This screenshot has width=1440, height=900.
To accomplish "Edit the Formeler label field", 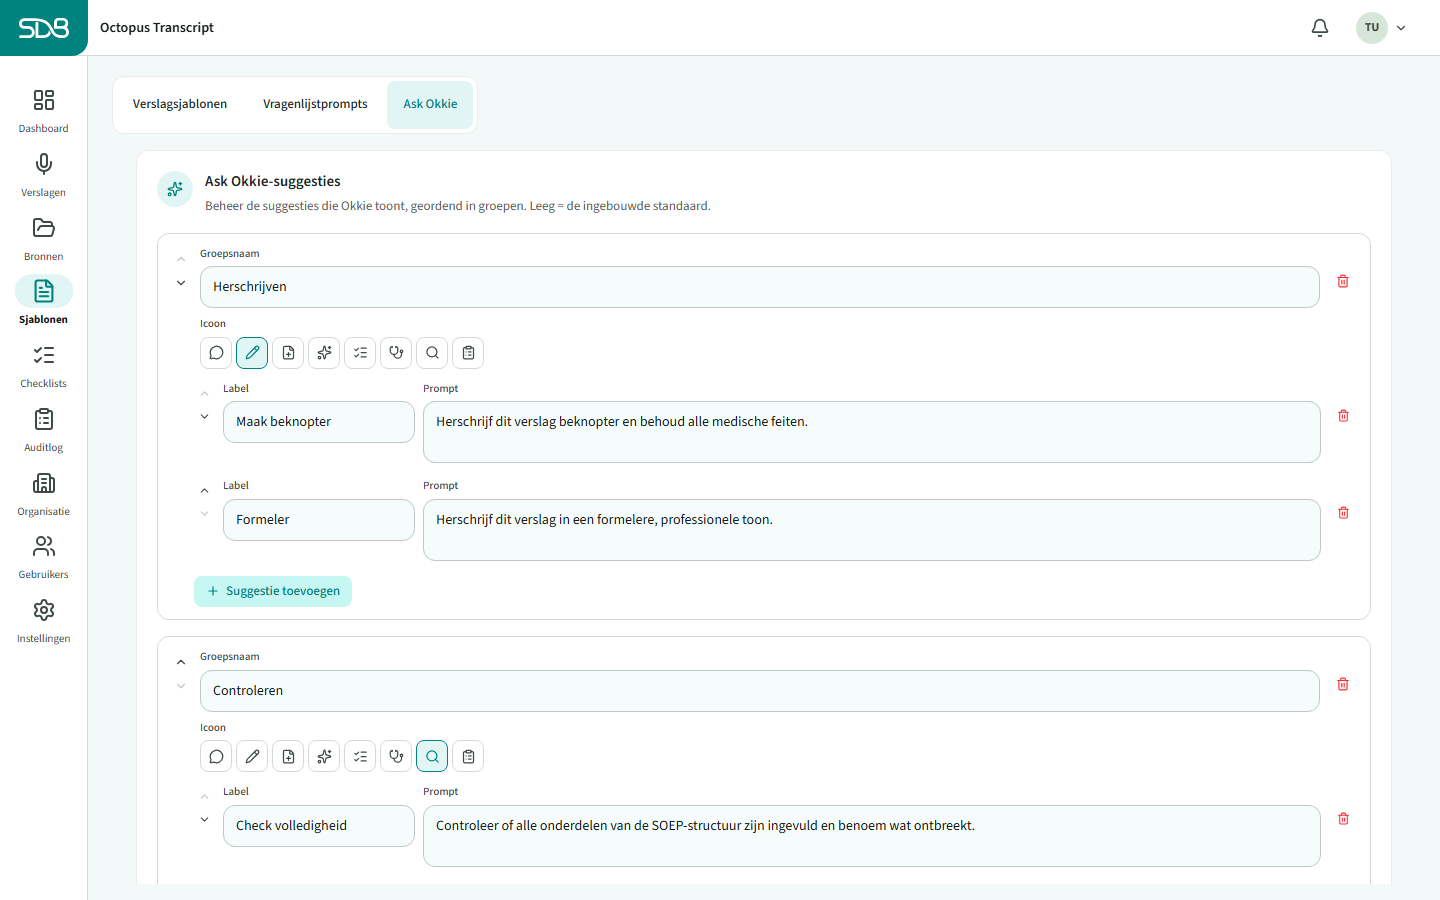I will click(319, 520).
